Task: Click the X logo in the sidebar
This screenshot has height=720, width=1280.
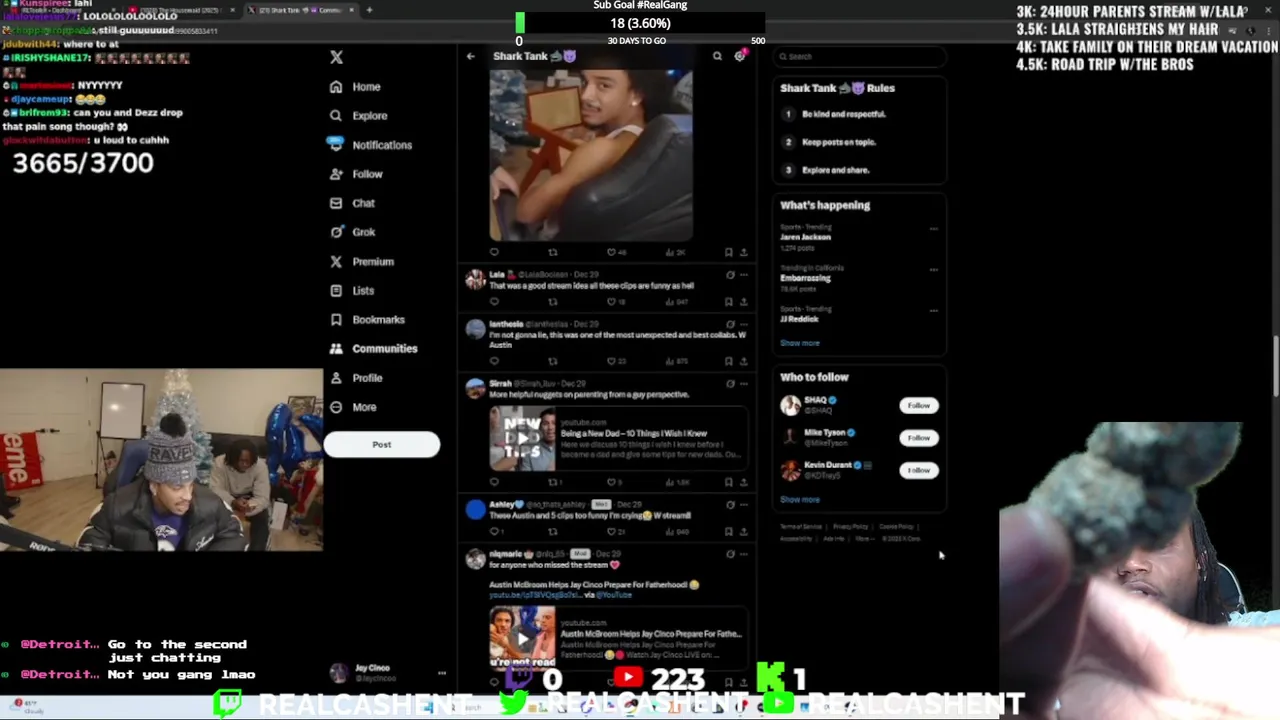Action: pos(336,58)
